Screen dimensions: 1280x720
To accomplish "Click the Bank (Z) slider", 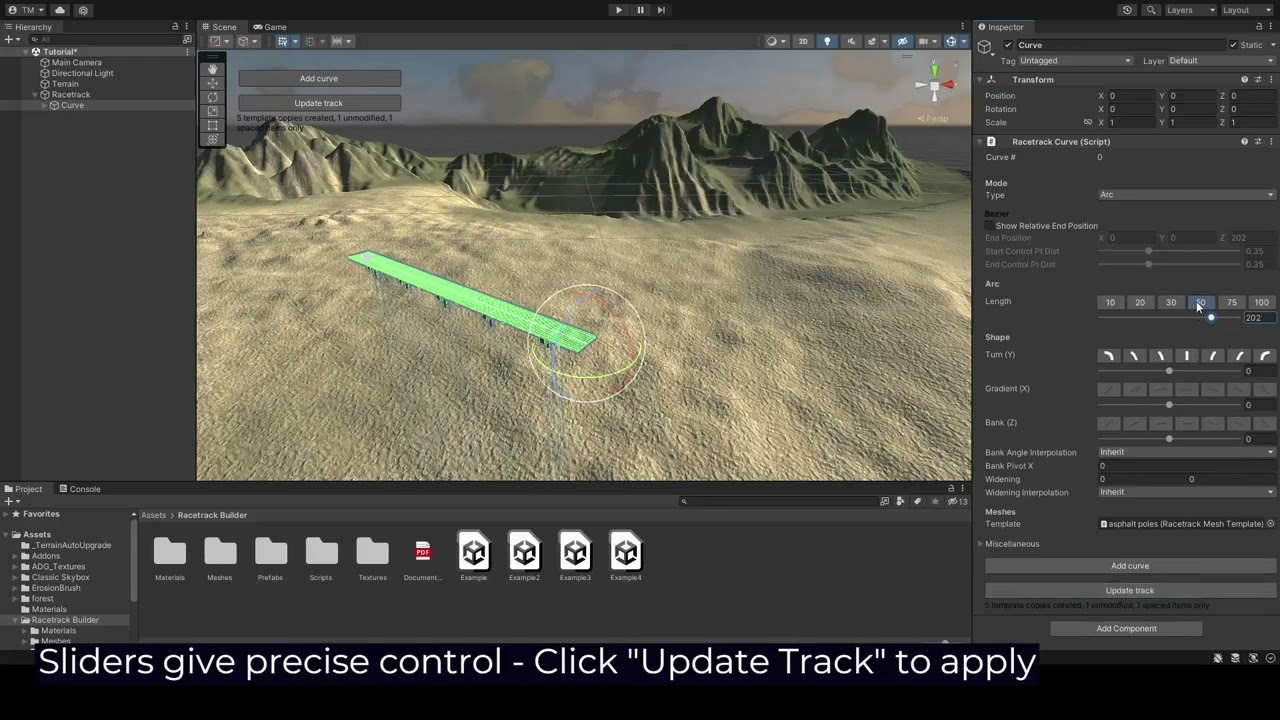I will click(x=1169, y=438).
